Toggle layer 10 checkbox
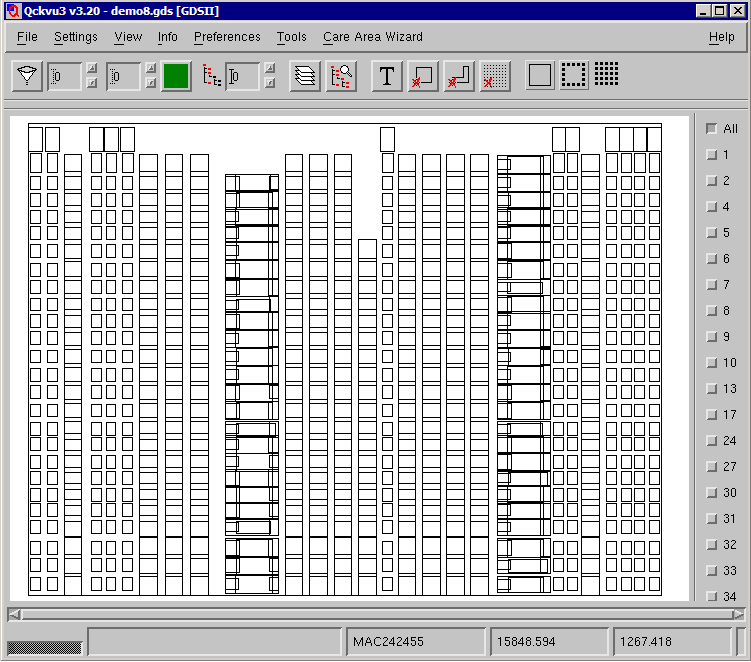The width and height of the screenshot is (751, 662). (x=711, y=363)
